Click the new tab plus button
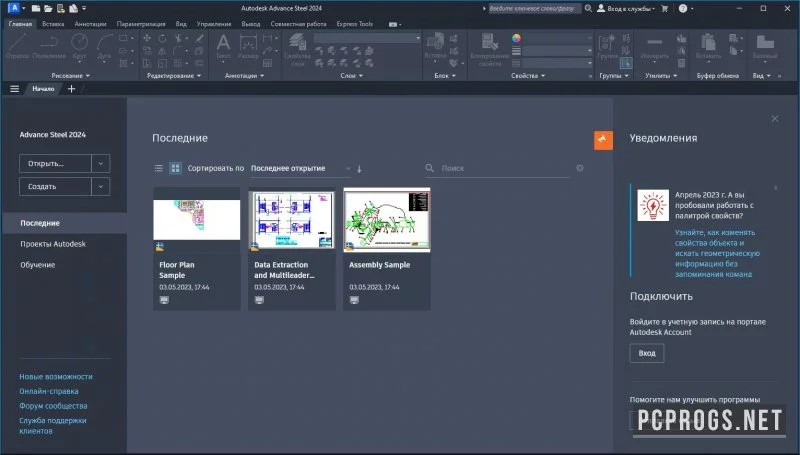The width and height of the screenshot is (800, 455). (x=71, y=89)
